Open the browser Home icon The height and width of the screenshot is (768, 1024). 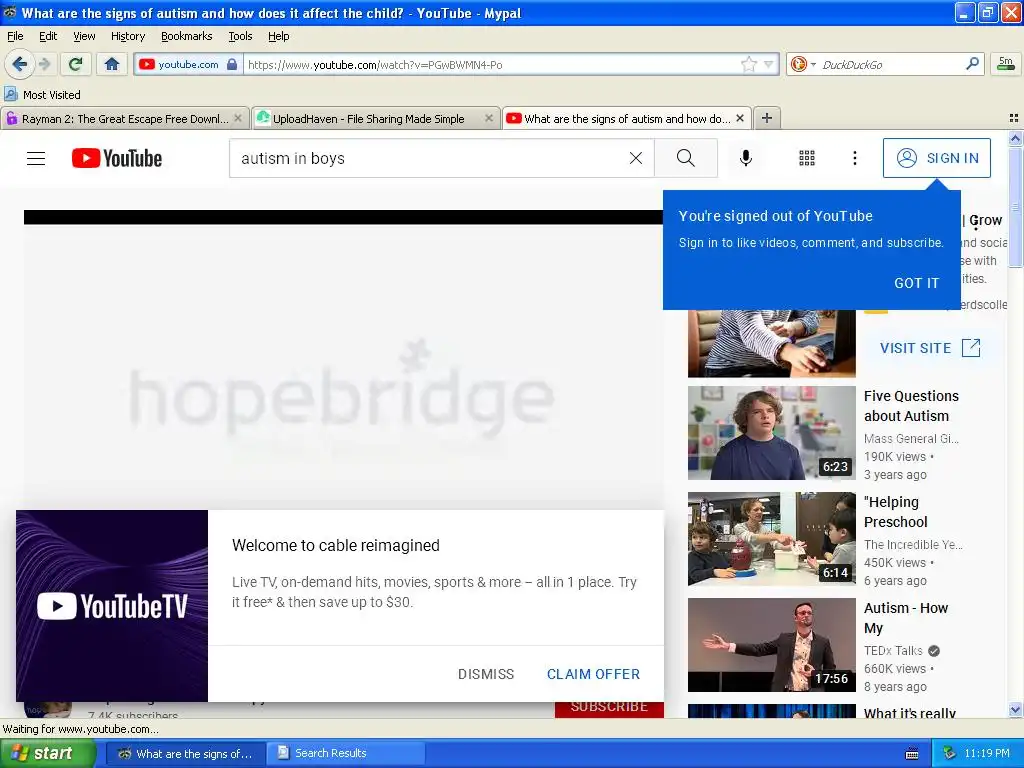(112, 64)
